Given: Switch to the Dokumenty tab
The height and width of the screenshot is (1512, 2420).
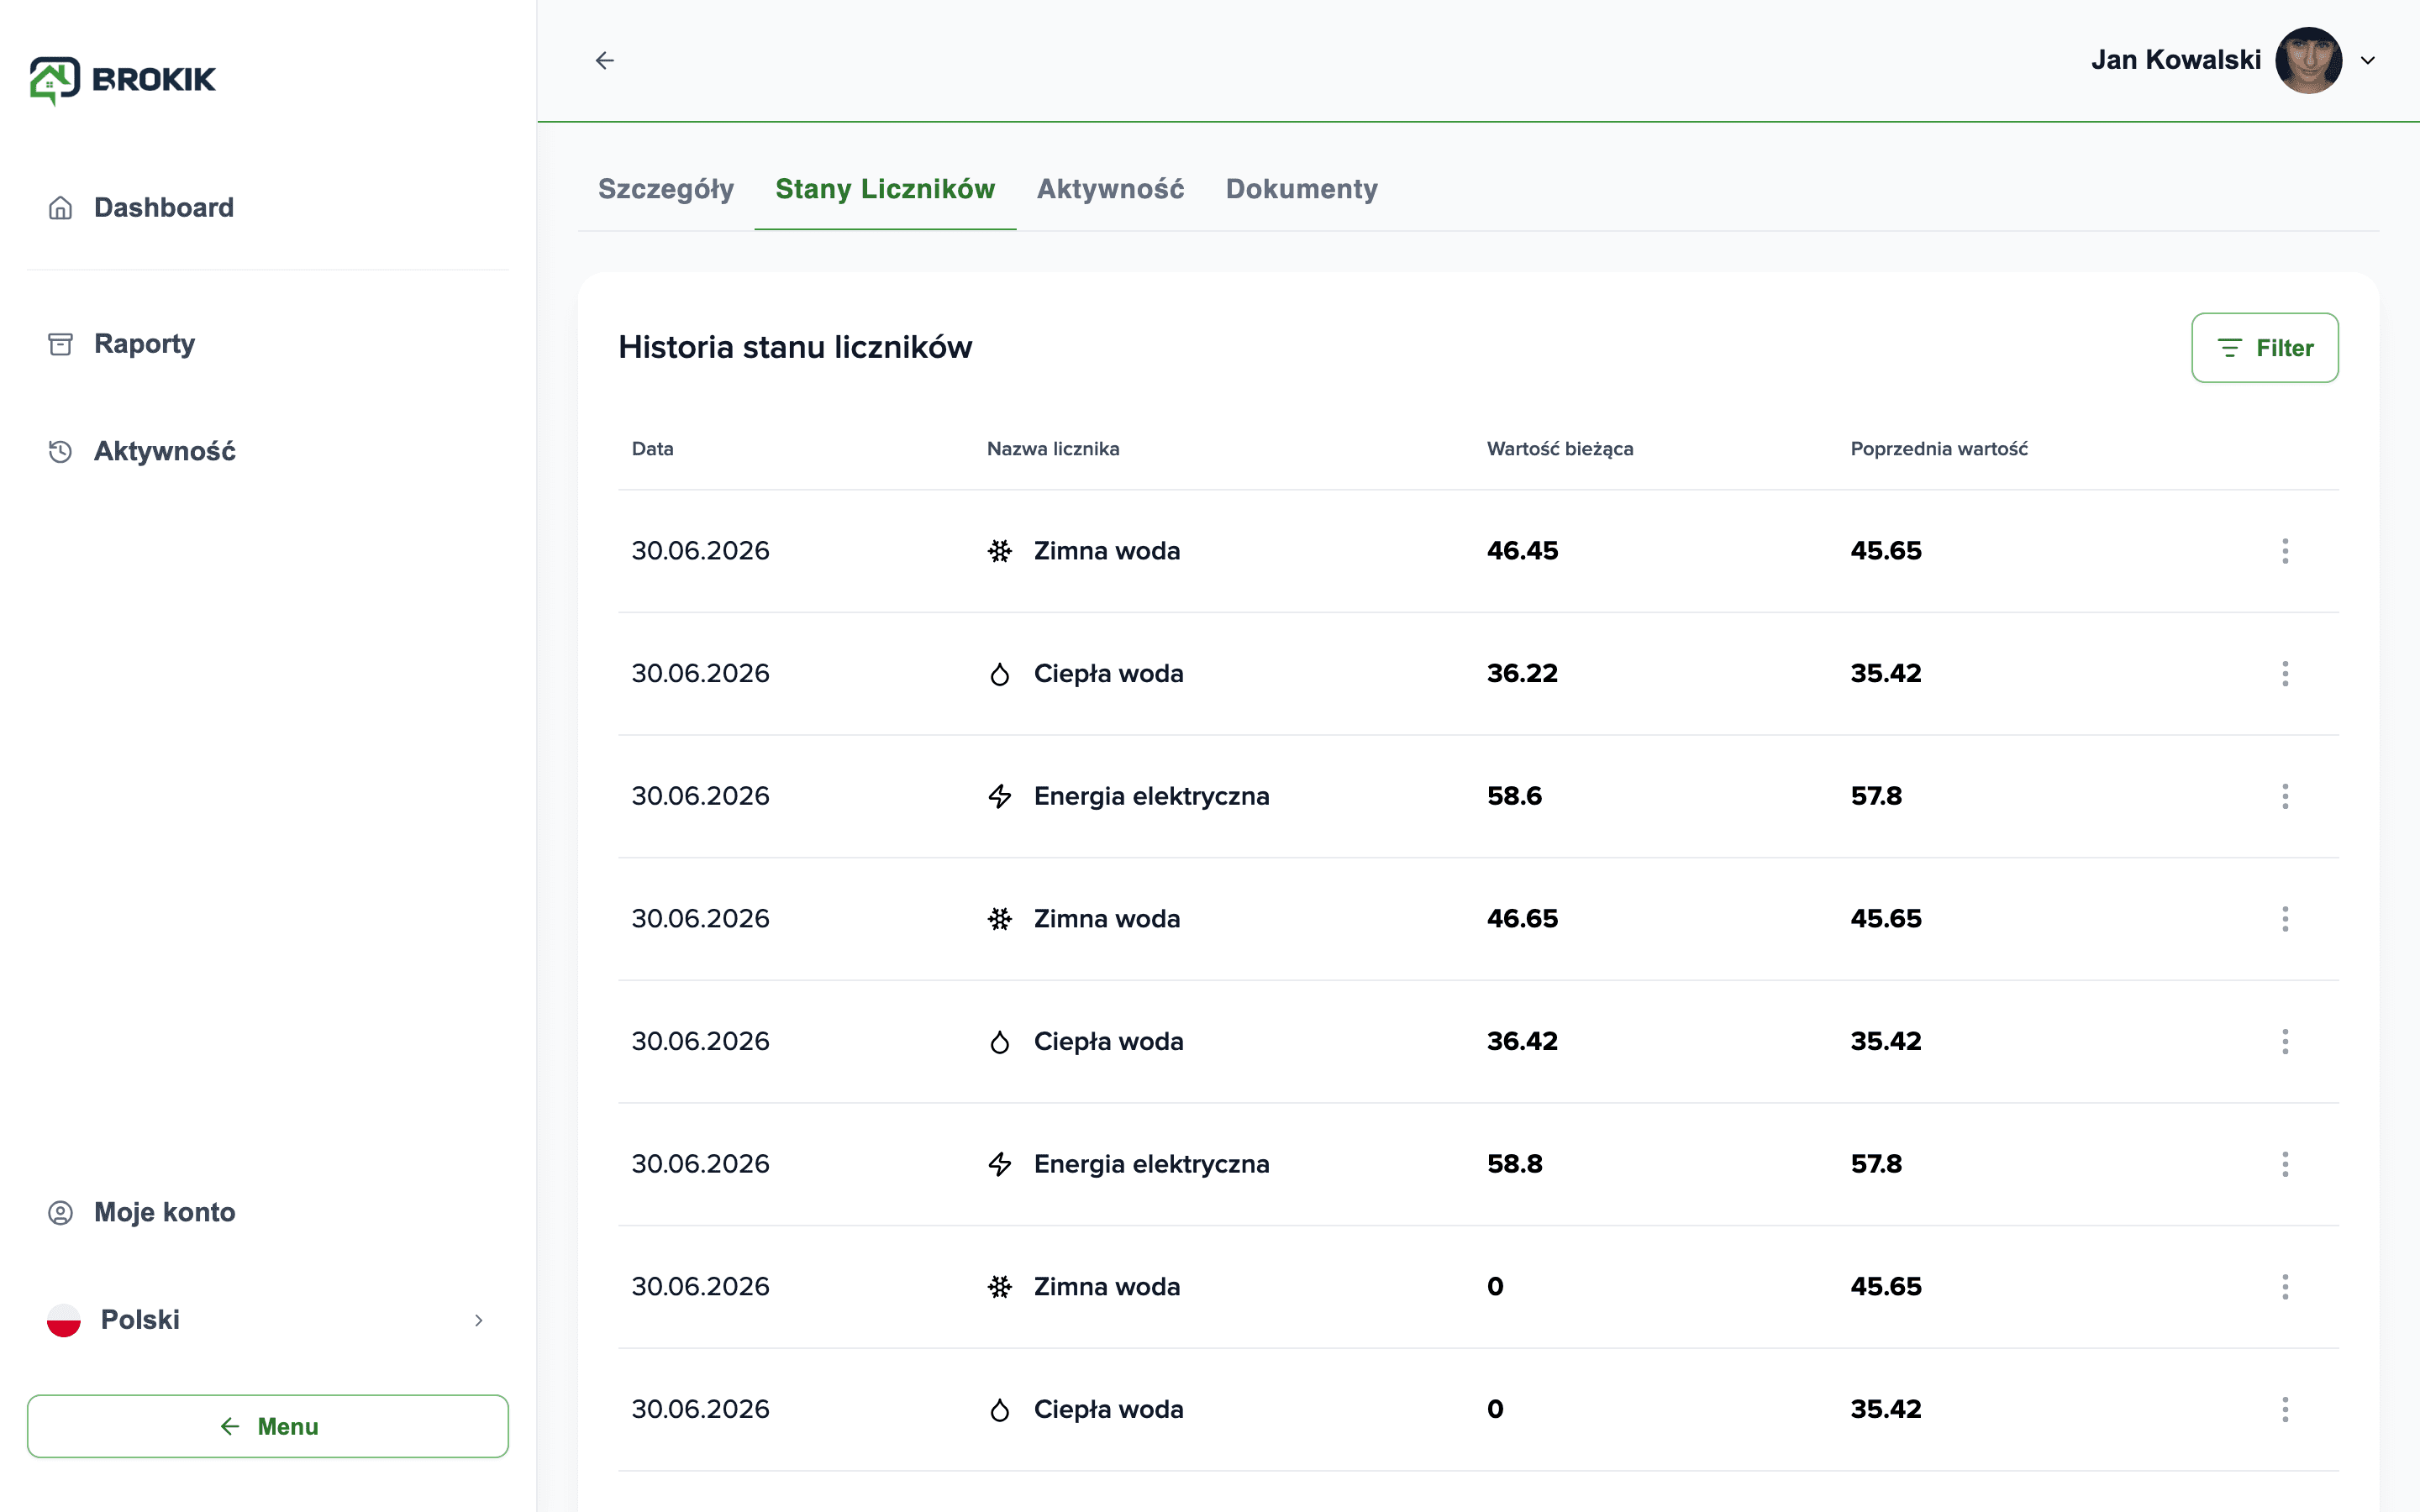Looking at the screenshot, I should tap(1301, 189).
